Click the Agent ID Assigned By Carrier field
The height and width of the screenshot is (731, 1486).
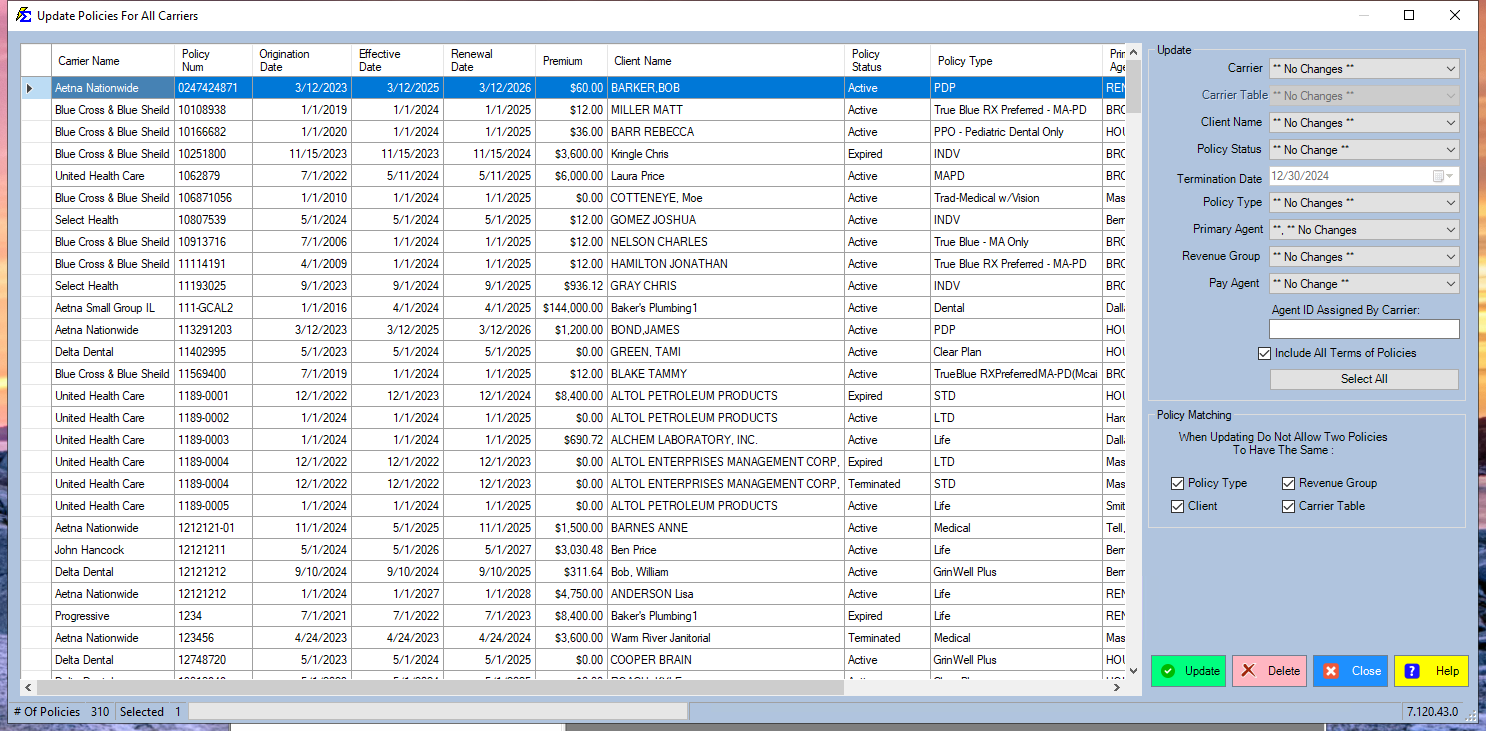pos(1363,329)
